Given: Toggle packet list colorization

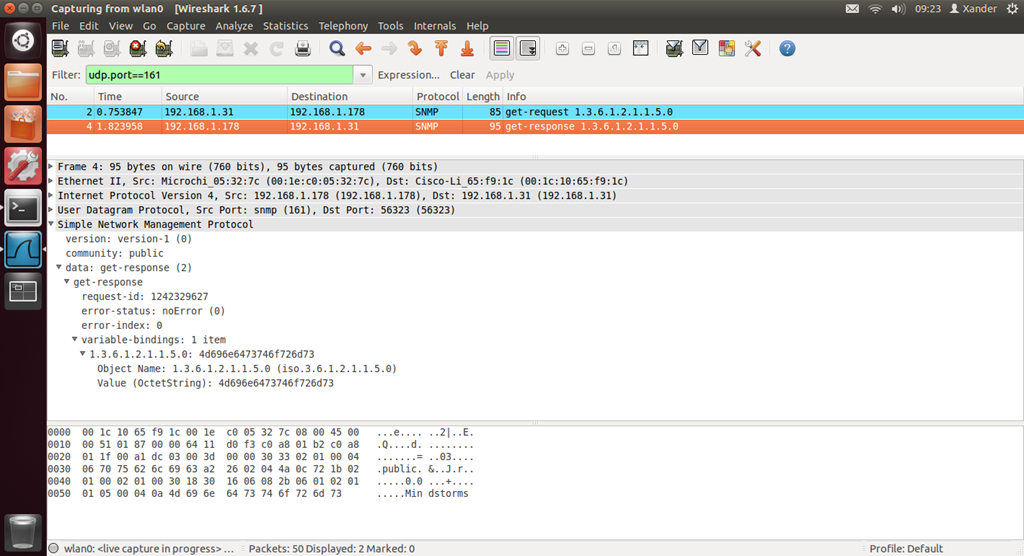Looking at the screenshot, I should pos(502,48).
